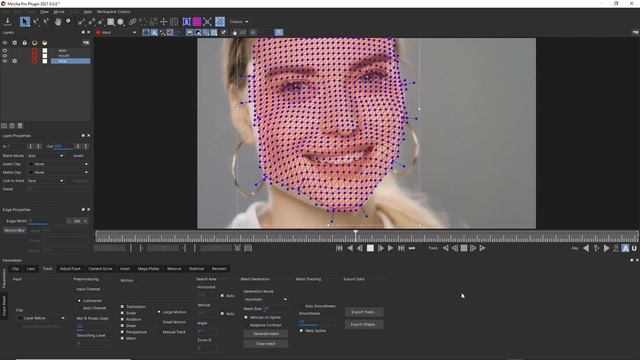
Task: Click the gear column icon in Layers header
Action: click(x=15, y=42)
